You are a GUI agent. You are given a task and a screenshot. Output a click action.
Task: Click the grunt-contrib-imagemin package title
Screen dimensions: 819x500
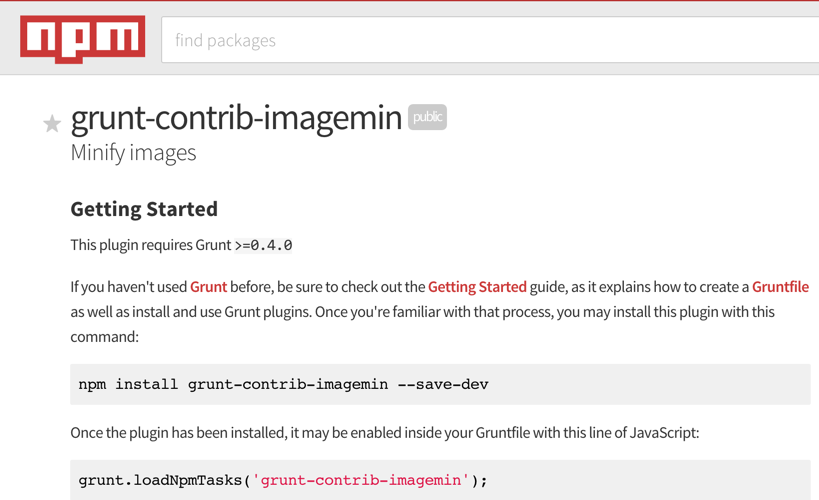coord(236,118)
